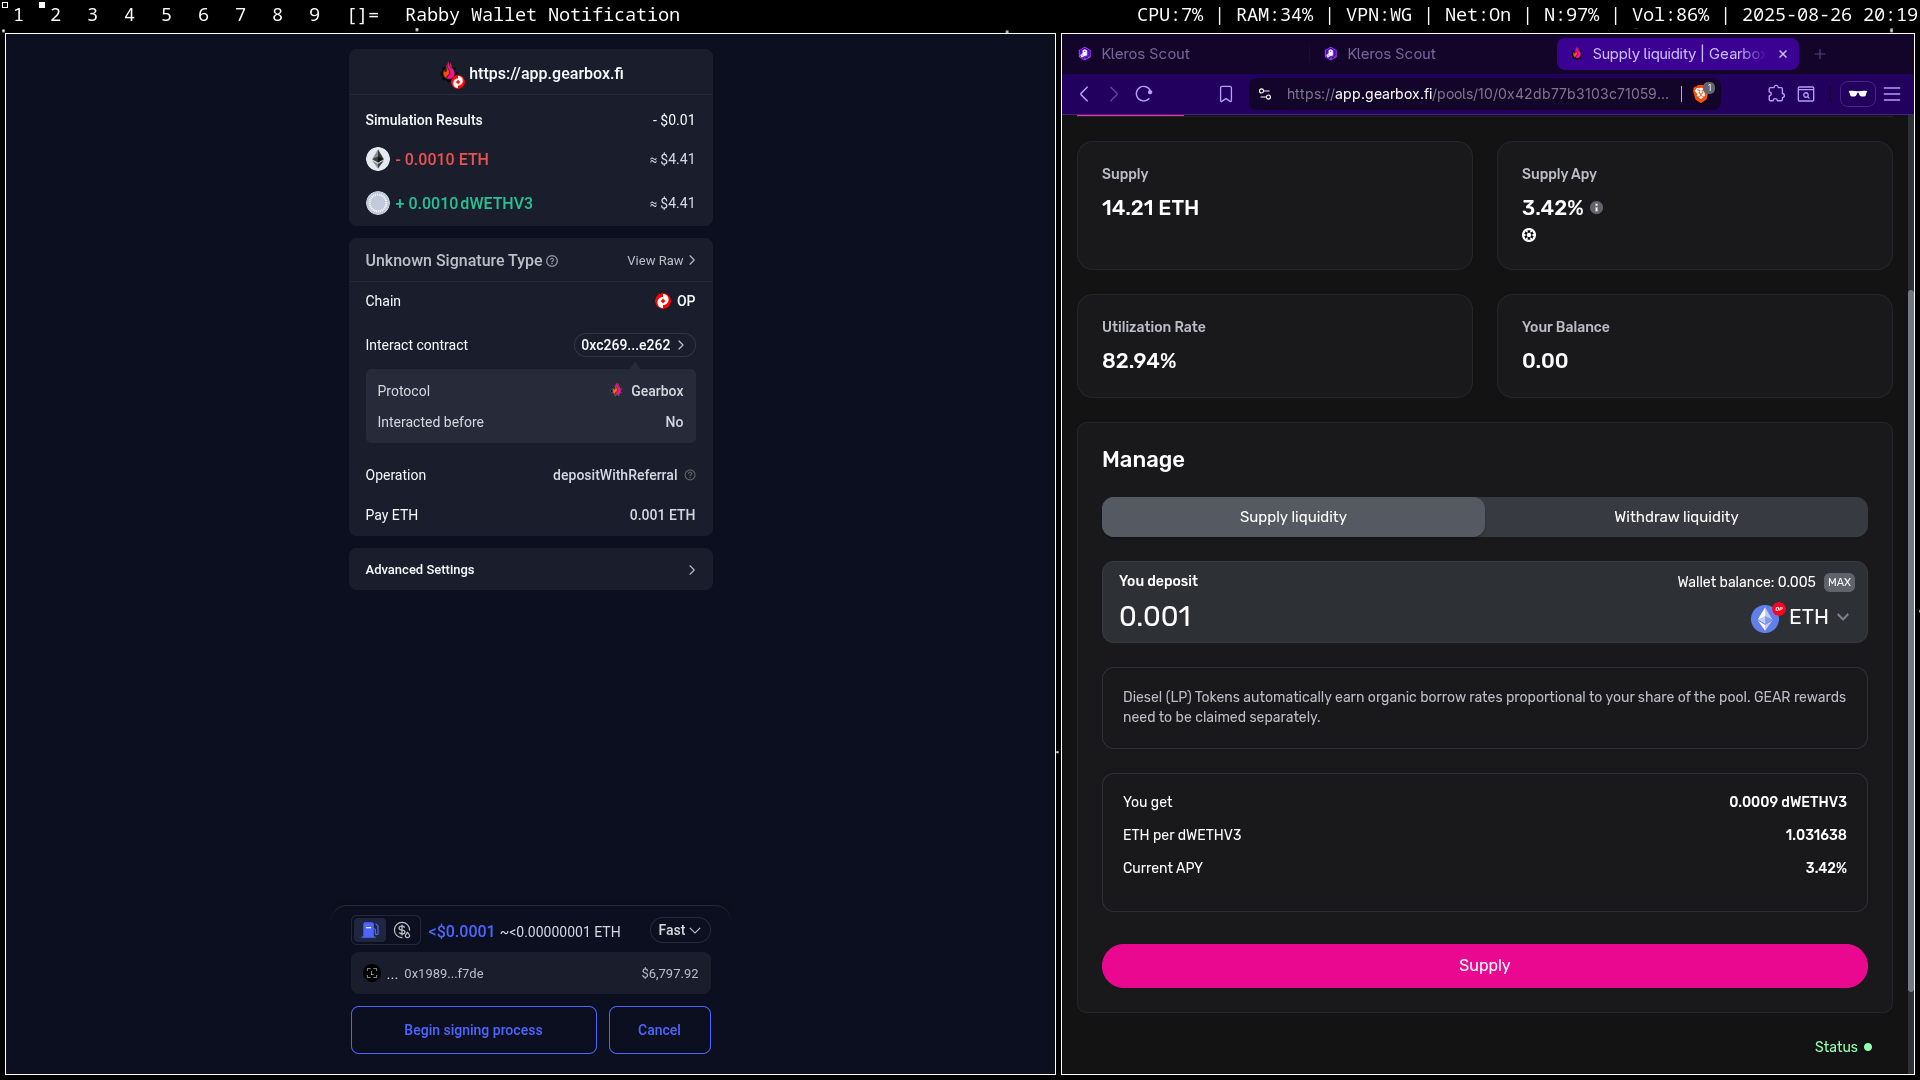Open interact contract 0xc269...e262 details

pos(634,345)
